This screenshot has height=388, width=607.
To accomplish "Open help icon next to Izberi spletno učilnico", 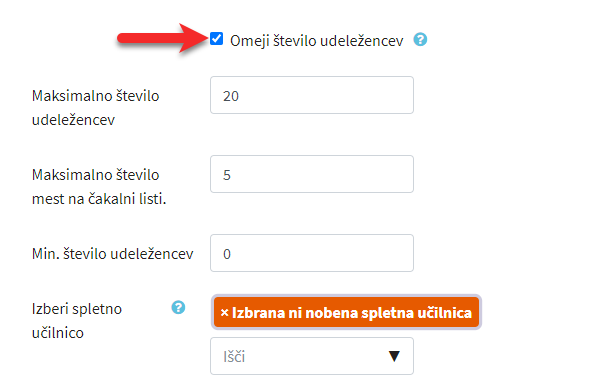I will pos(178,307).
